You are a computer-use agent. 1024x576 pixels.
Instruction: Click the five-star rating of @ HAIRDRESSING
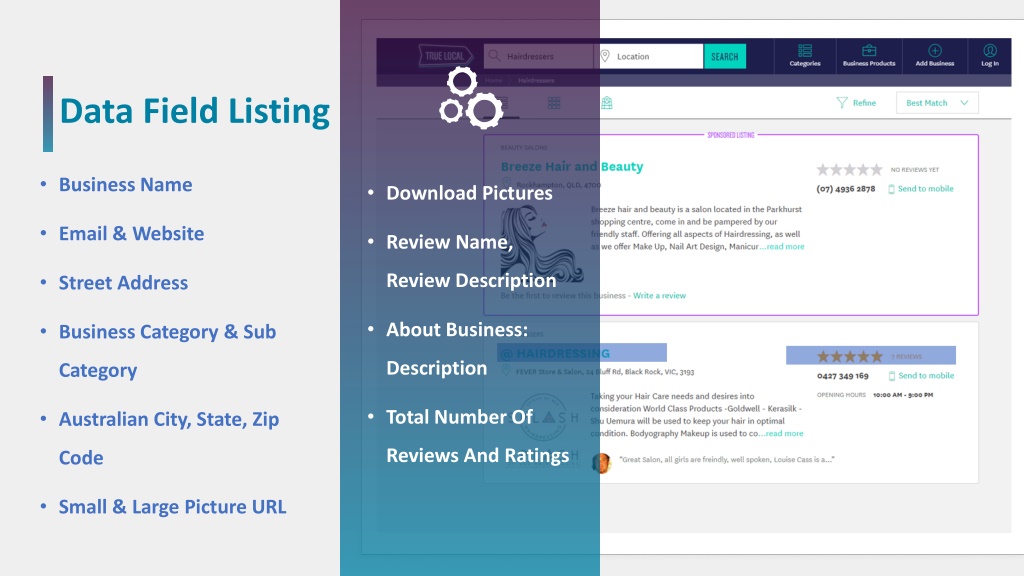tap(850, 357)
